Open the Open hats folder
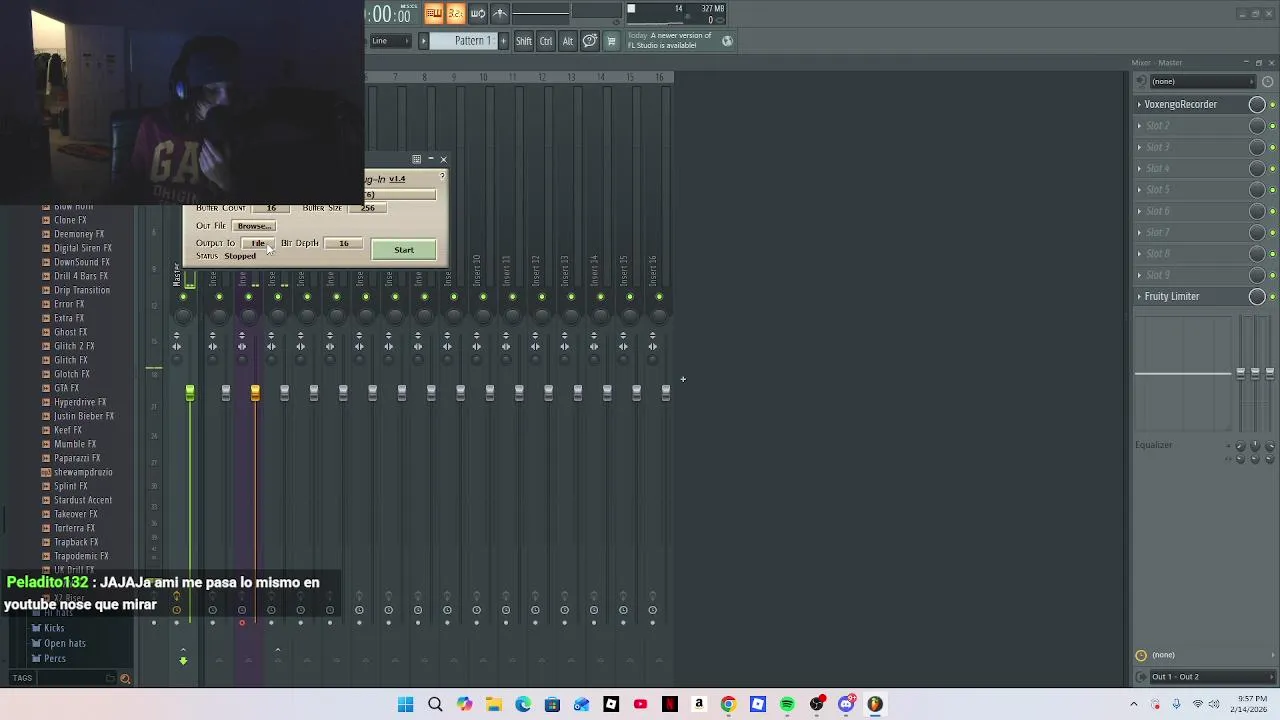This screenshot has height=720, width=1280. coord(65,643)
